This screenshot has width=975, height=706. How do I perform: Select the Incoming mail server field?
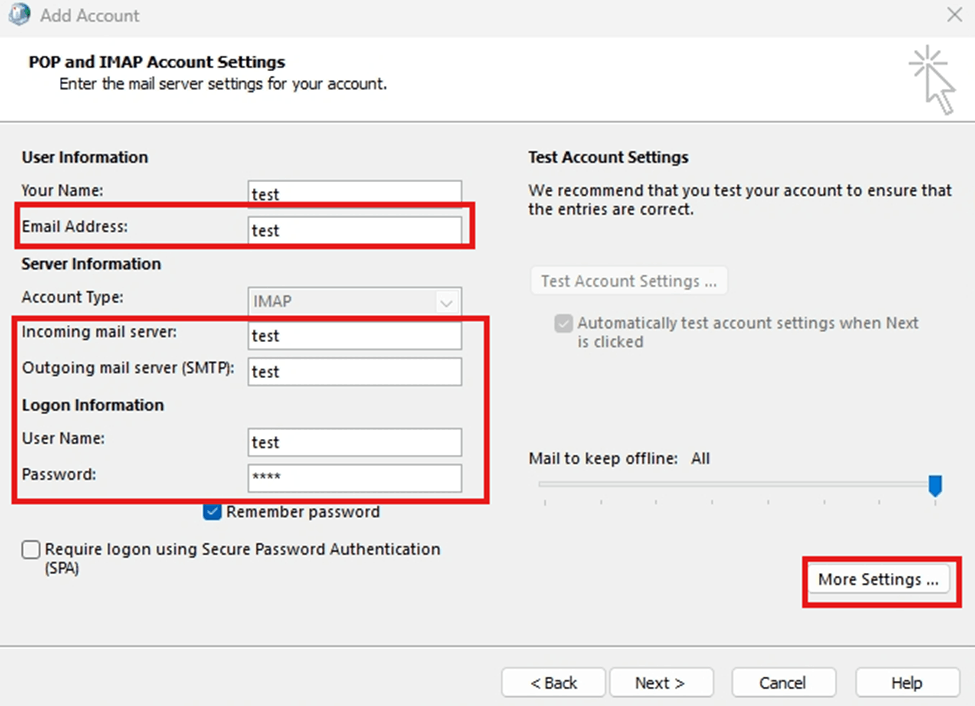click(354, 336)
